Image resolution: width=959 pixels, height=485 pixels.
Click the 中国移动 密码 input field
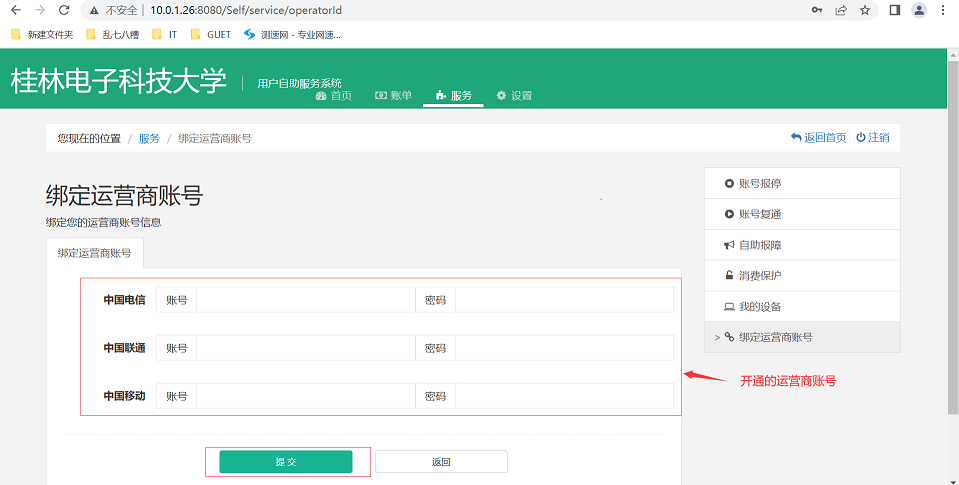(564, 396)
